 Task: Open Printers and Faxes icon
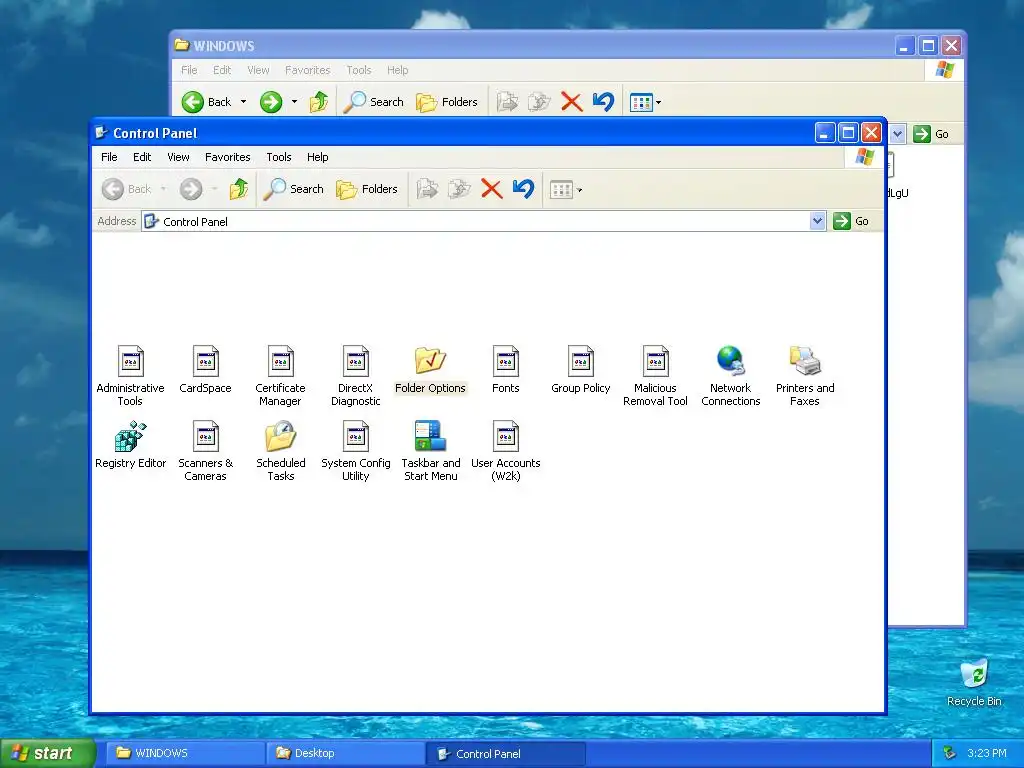coord(805,376)
